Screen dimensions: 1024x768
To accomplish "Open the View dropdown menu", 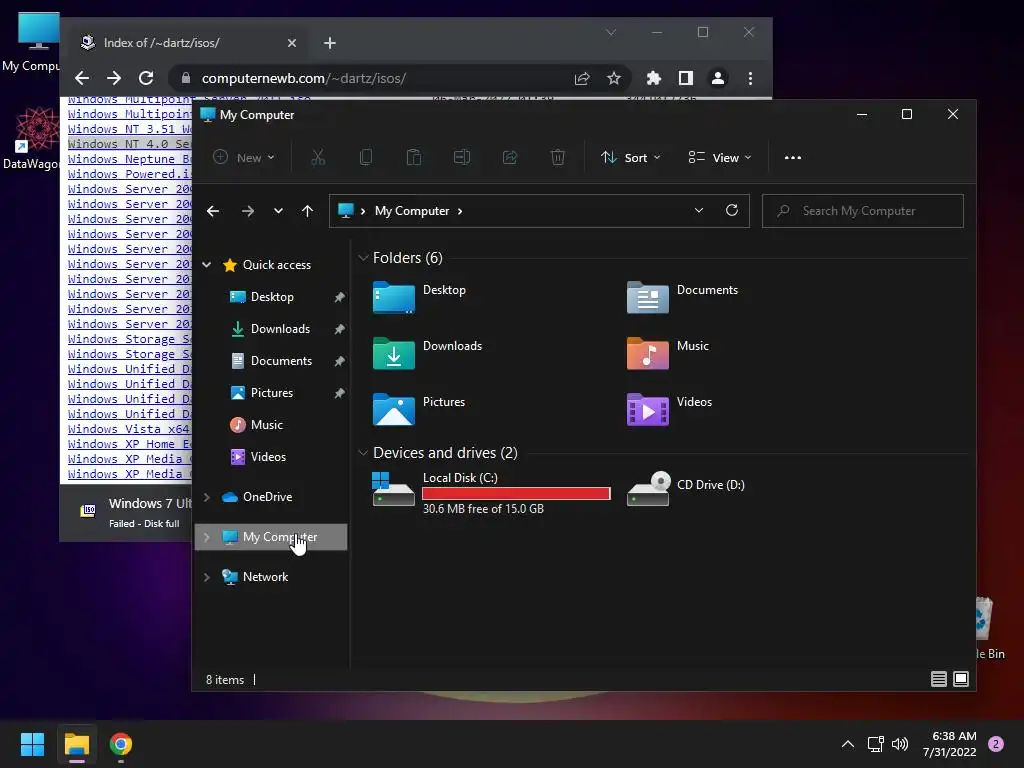I will pos(720,157).
